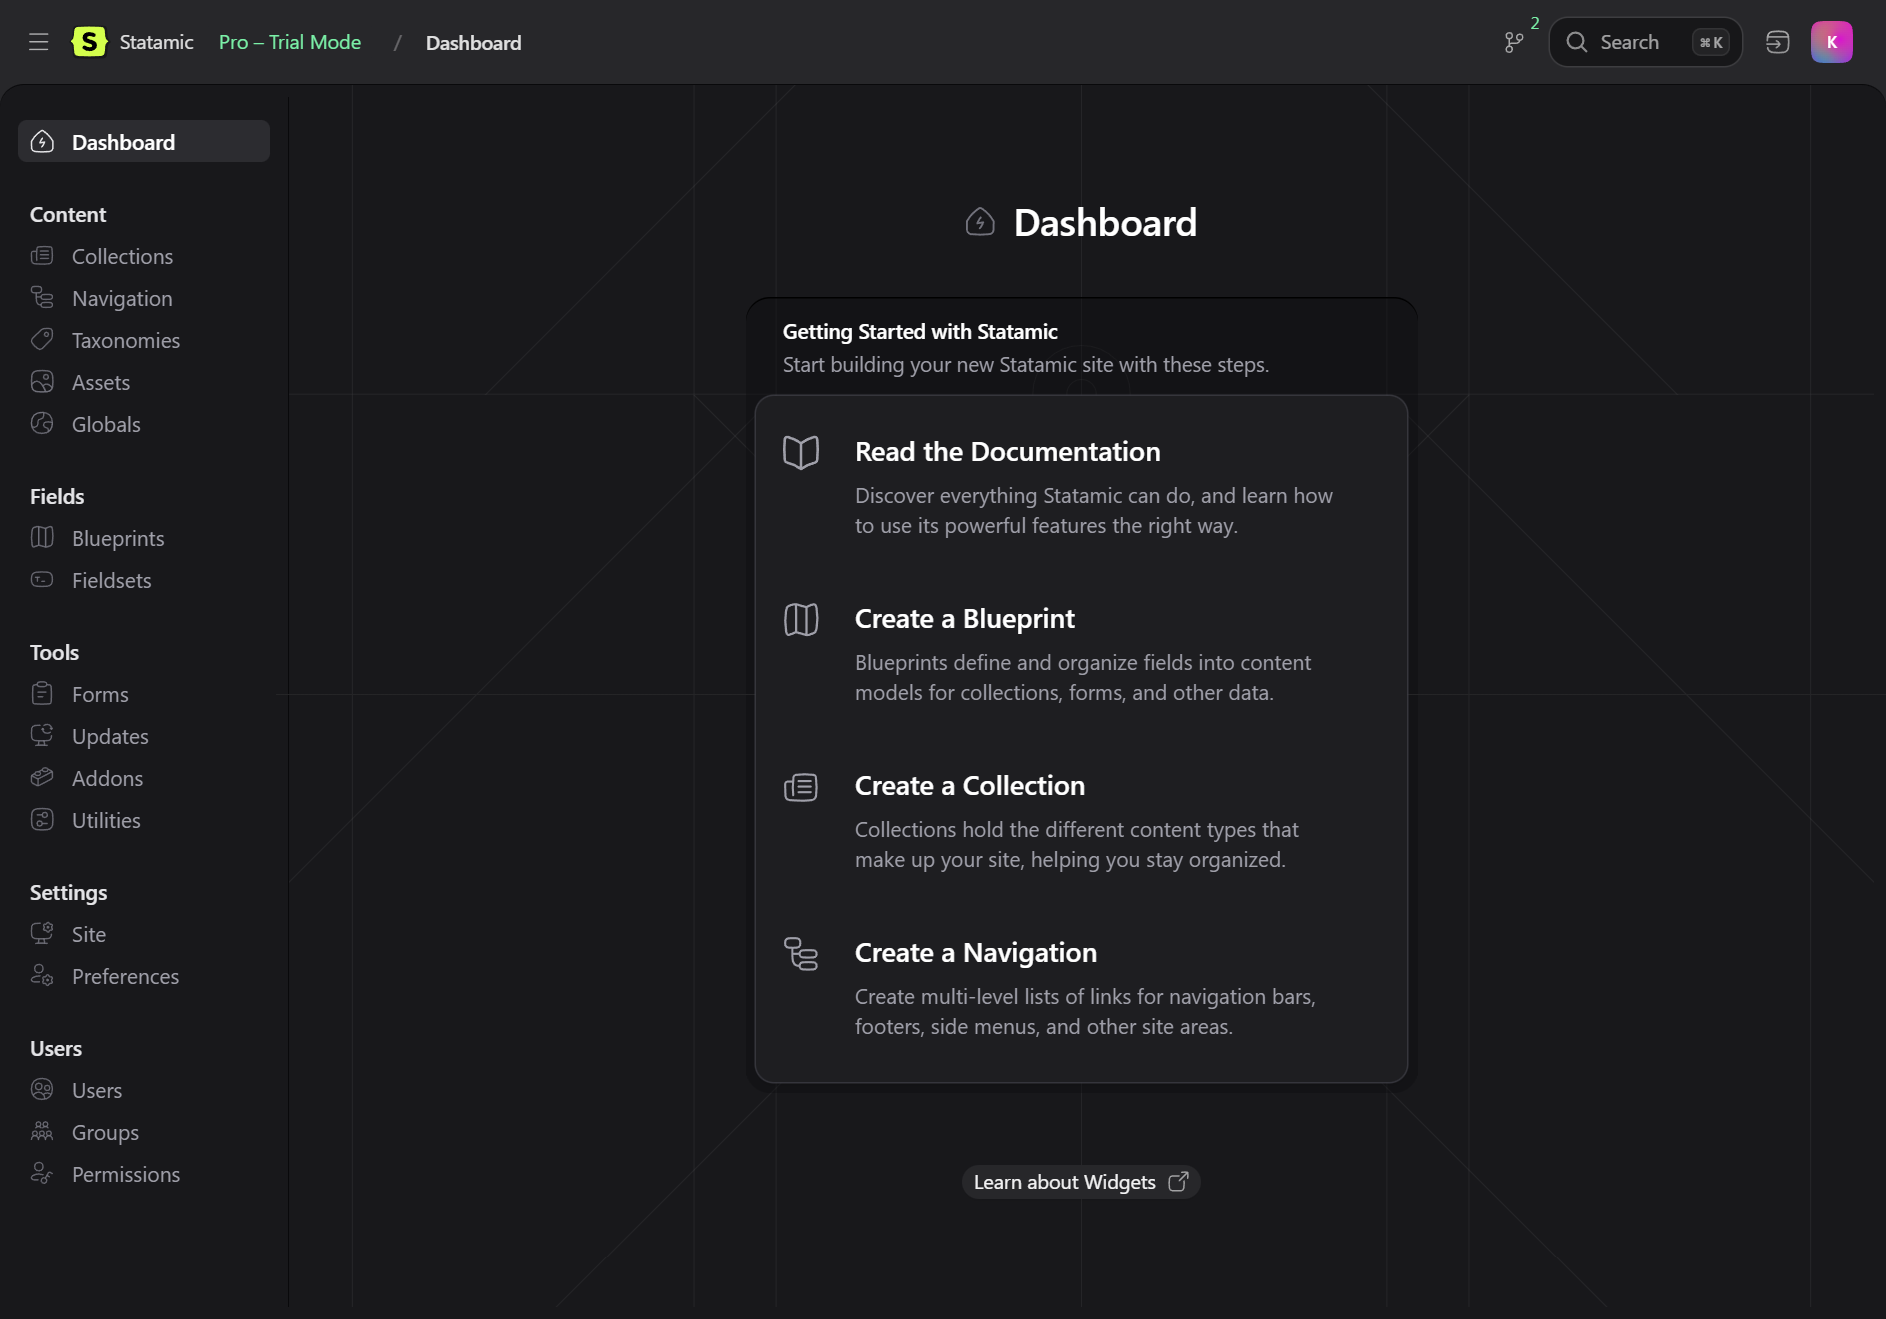Image resolution: width=1886 pixels, height=1319 pixels.
Task: Click the view site icon beside Search
Action: click(1777, 42)
